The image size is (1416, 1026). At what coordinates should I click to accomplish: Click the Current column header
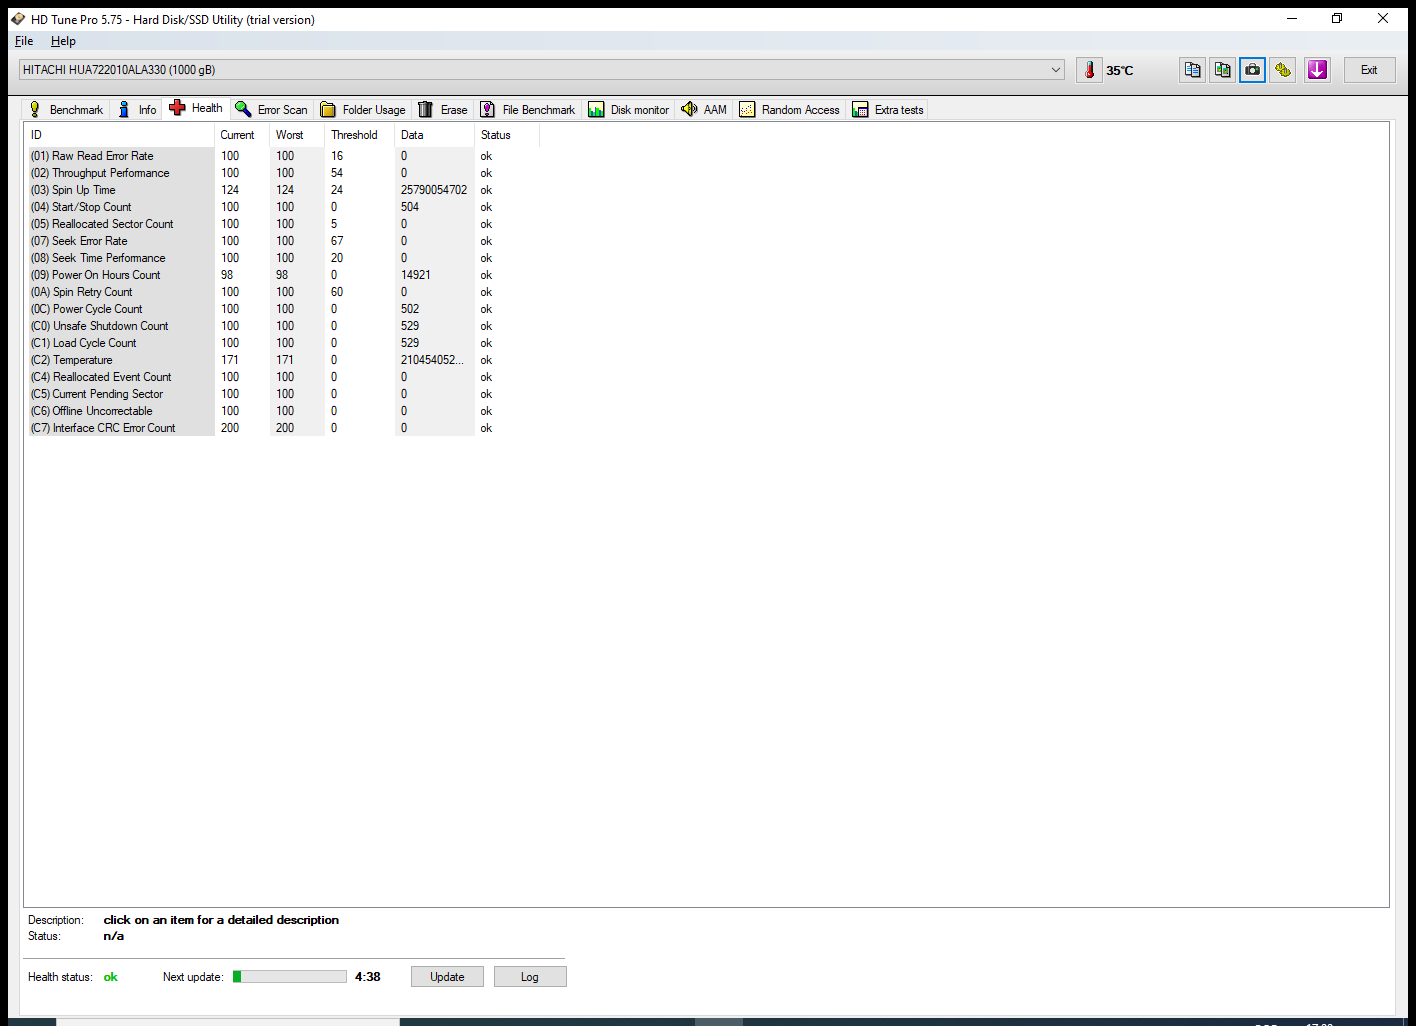click(242, 135)
